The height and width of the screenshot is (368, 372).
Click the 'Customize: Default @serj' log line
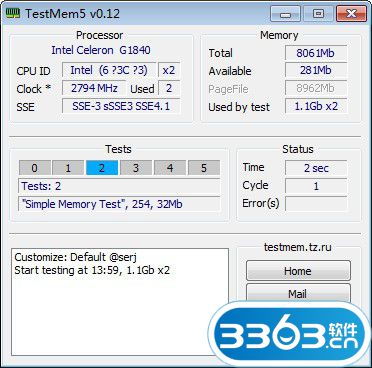(x=76, y=257)
